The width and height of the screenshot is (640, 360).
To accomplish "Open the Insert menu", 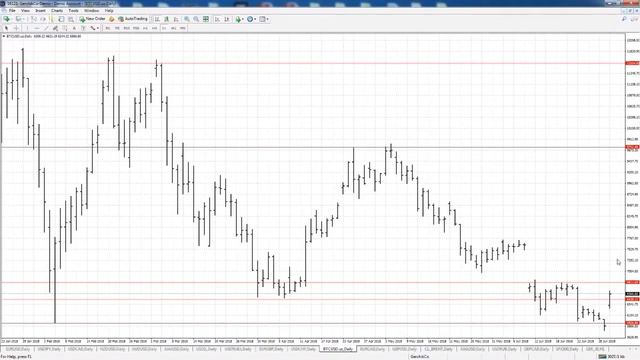I will pos(40,10).
